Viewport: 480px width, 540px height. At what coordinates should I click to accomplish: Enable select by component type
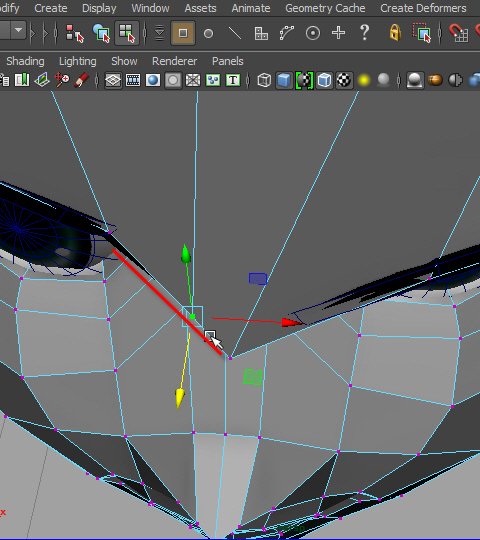tap(127, 33)
